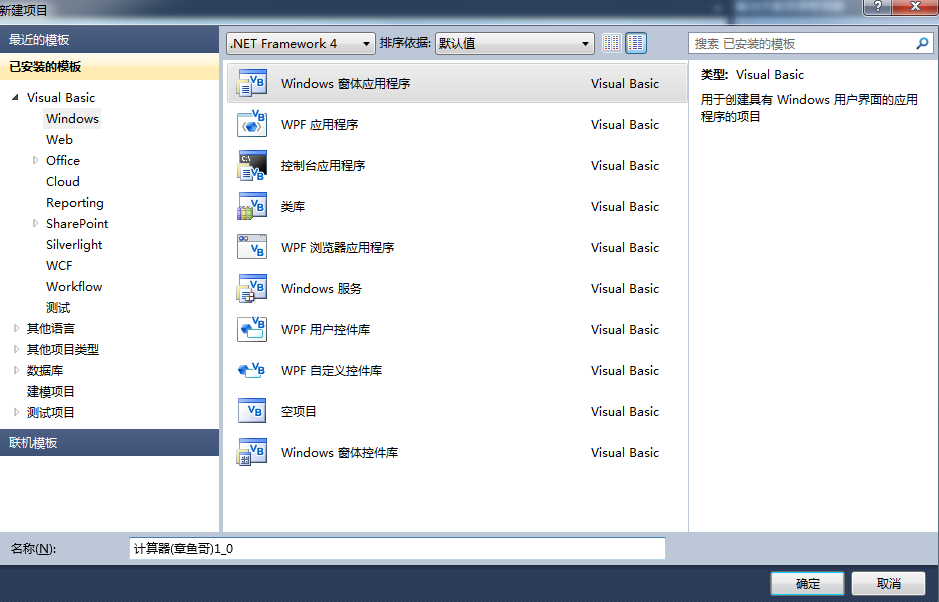The width and height of the screenshot is (939, 602).
Task: Select the Workflow category
Action: [74, 286]
